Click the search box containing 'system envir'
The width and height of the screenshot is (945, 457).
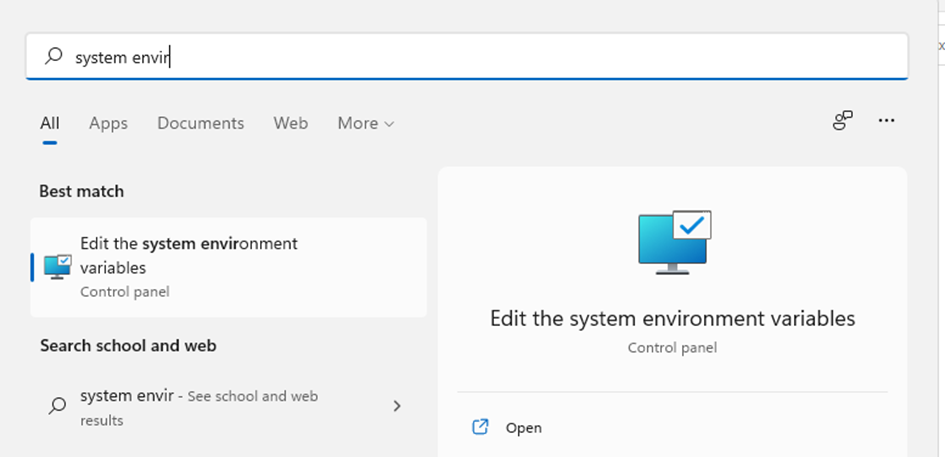(466, 57)
